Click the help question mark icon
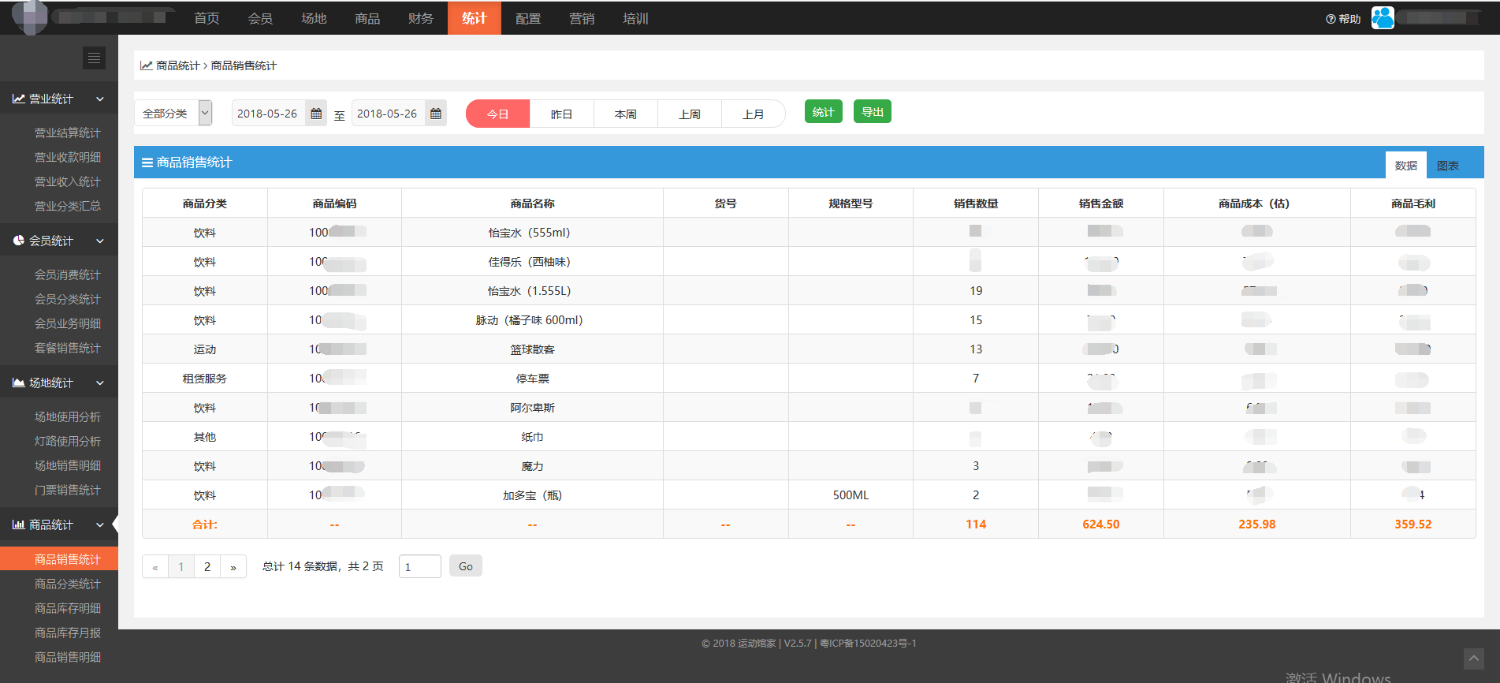 [1330, 19]
